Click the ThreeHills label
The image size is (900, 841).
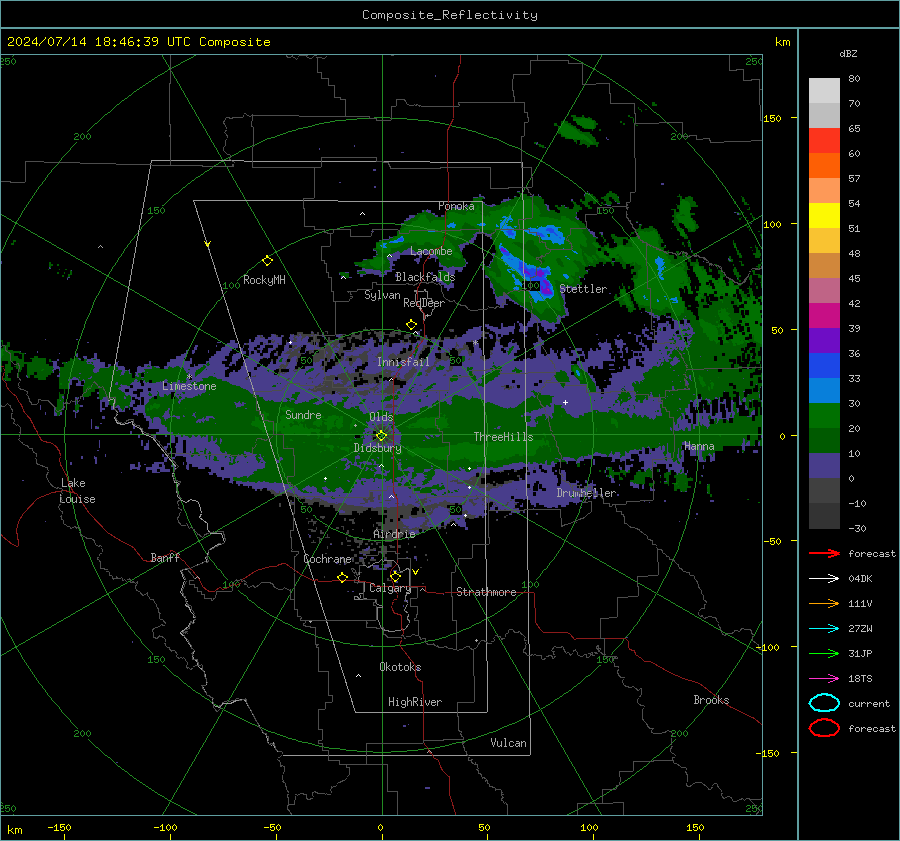[x=503, y=437]
